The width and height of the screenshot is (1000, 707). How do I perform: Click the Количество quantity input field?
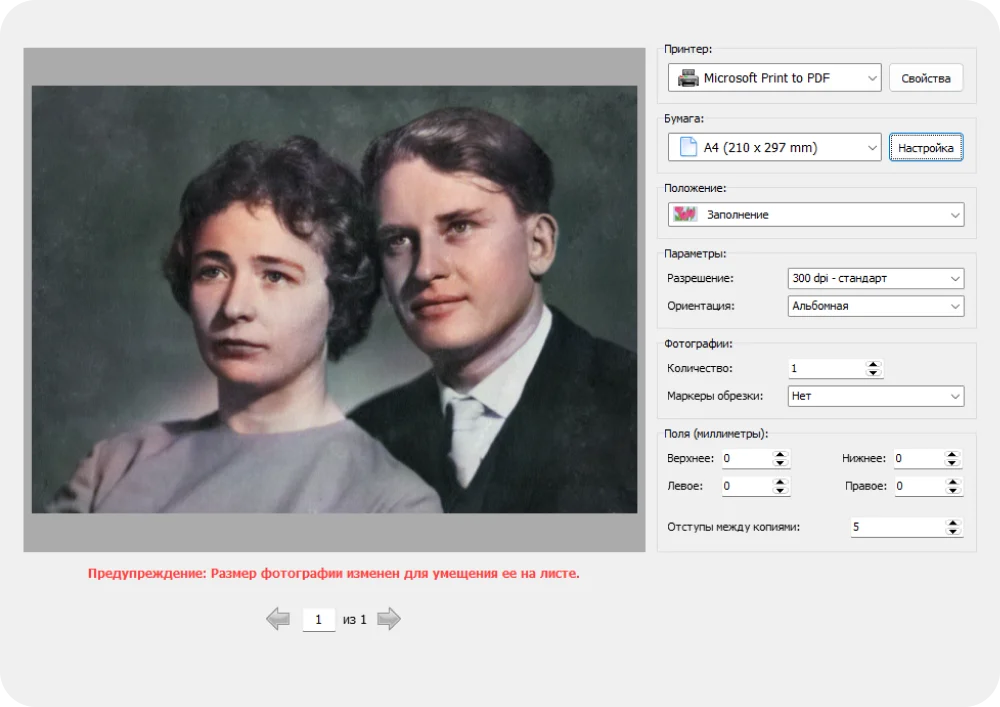(825, 369)
